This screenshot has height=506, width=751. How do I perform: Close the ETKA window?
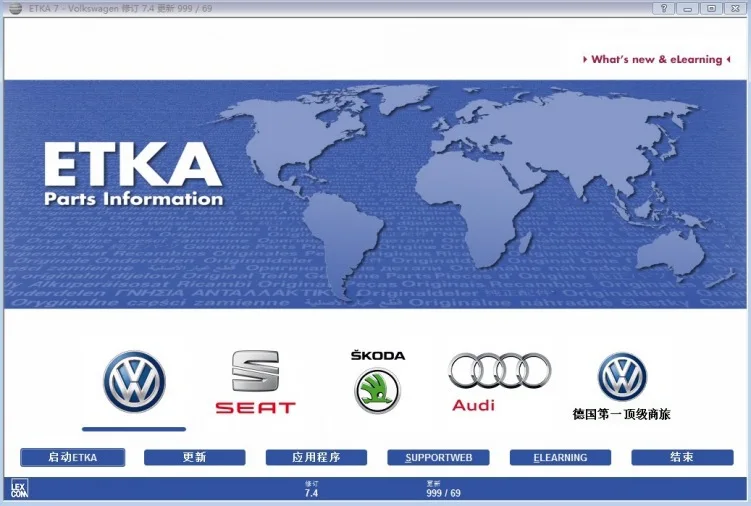coord(735,8)
